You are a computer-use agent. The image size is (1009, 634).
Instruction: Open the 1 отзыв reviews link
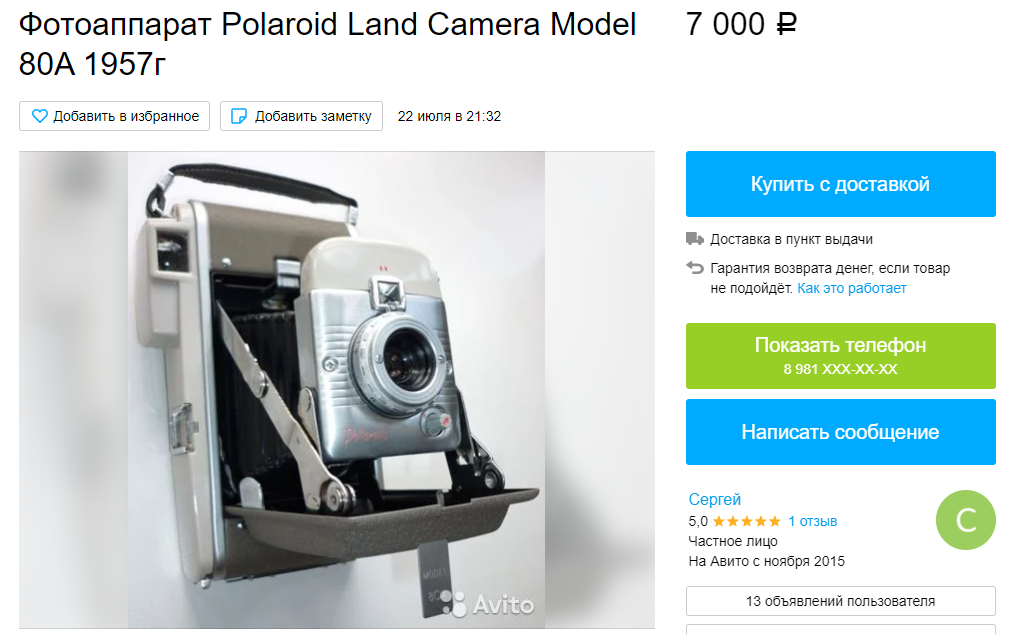coord(813,521)
